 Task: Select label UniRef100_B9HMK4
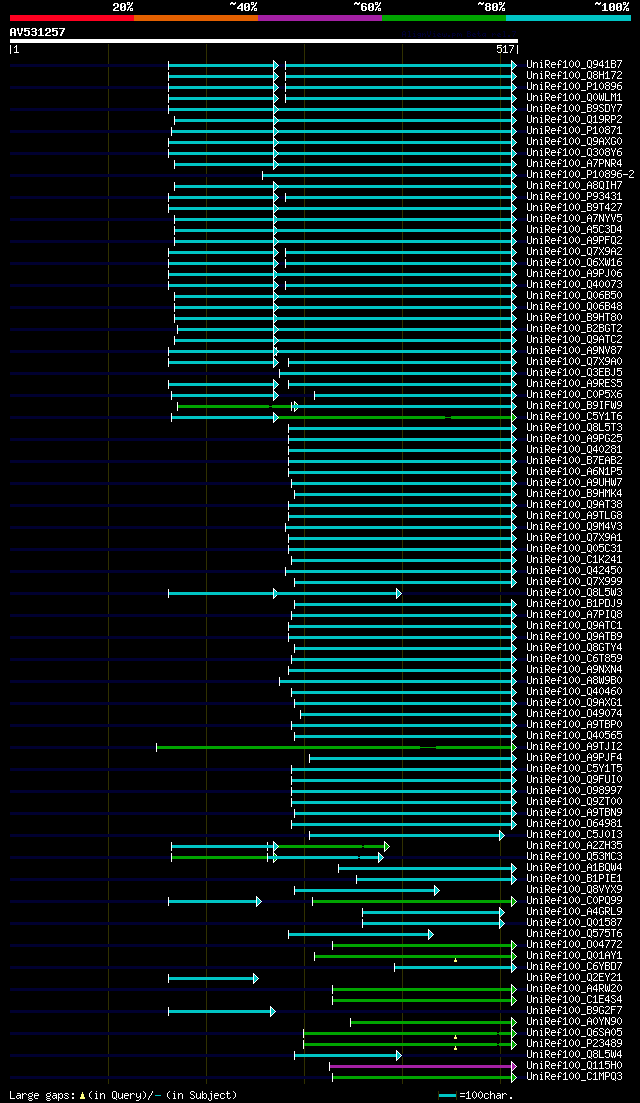pos(575,494)
